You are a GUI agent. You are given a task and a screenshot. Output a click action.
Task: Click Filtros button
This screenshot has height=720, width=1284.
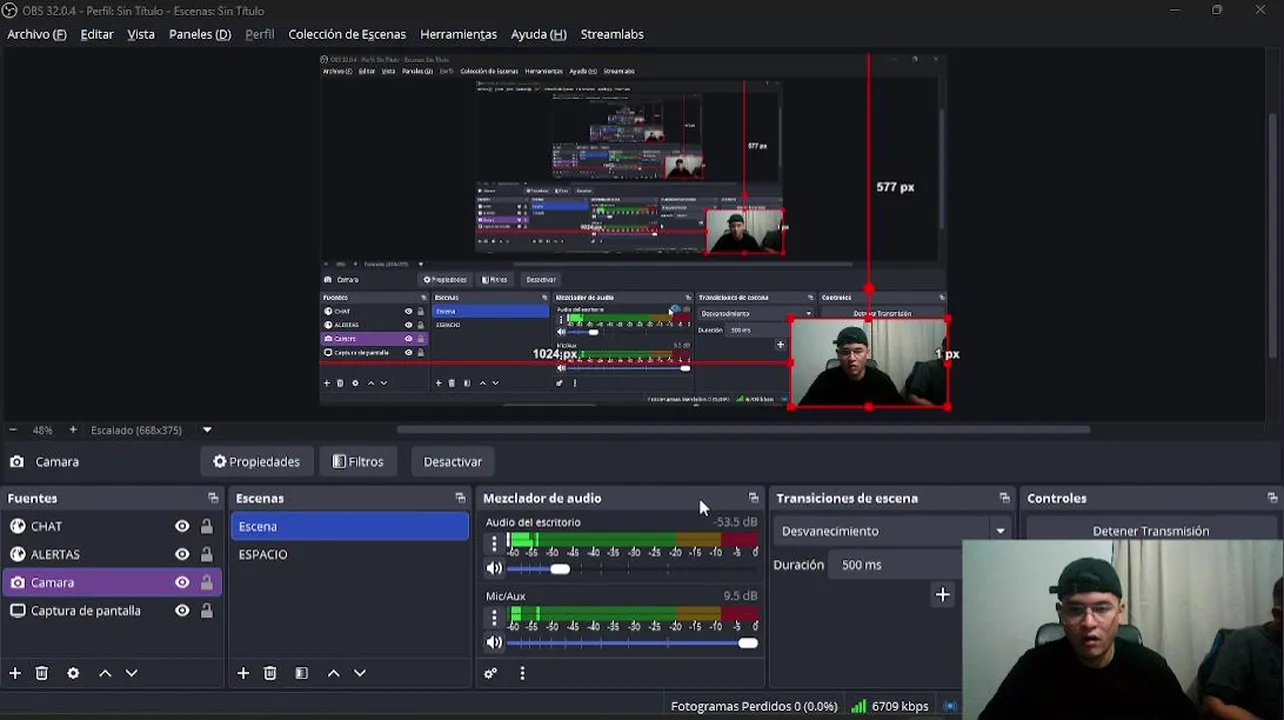coord(358,461)
